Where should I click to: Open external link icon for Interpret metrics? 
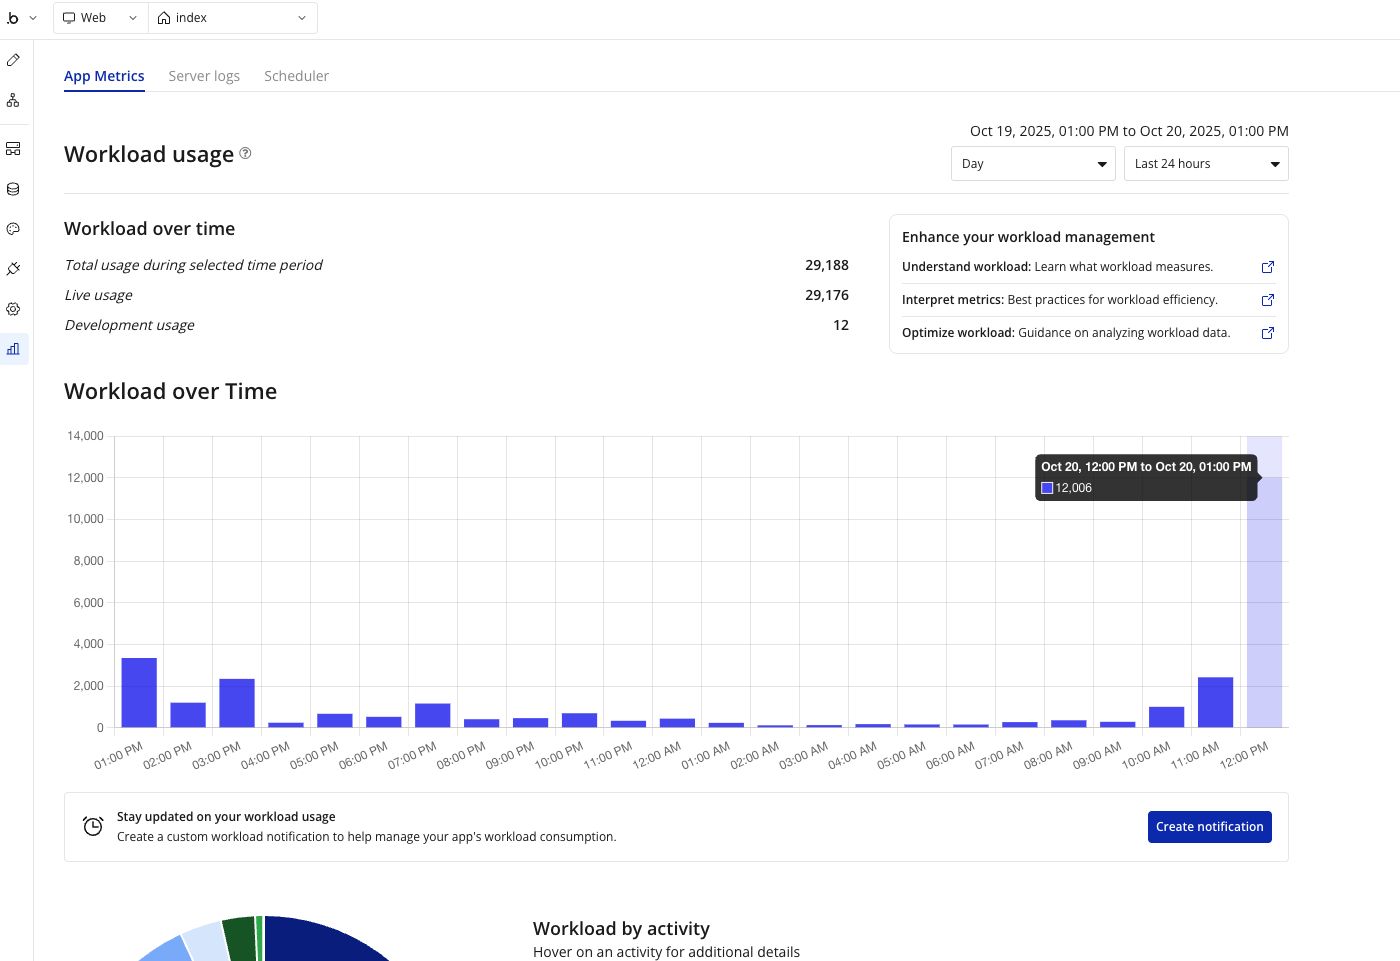pos(1268,300)
